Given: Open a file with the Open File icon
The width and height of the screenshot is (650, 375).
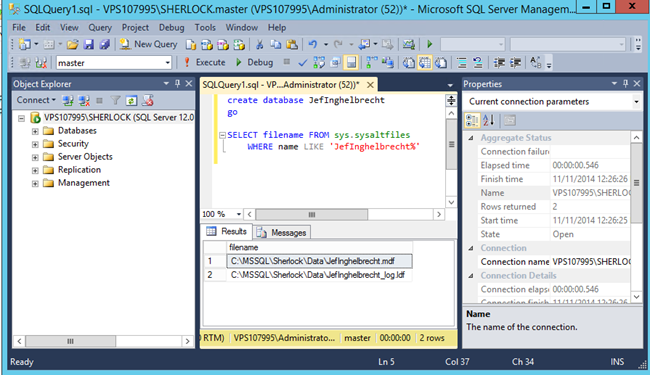Looking at the screenshot, I should 73,44.
